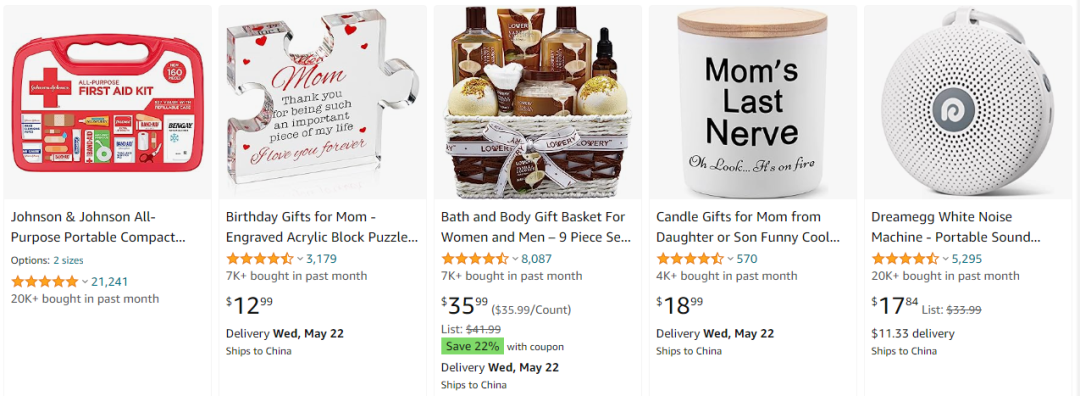The width and height of the screenshot is (1080, 396).
Task: Click the Save 22% coupon badge
Action: pyautogui.click(x=472, y=346)
